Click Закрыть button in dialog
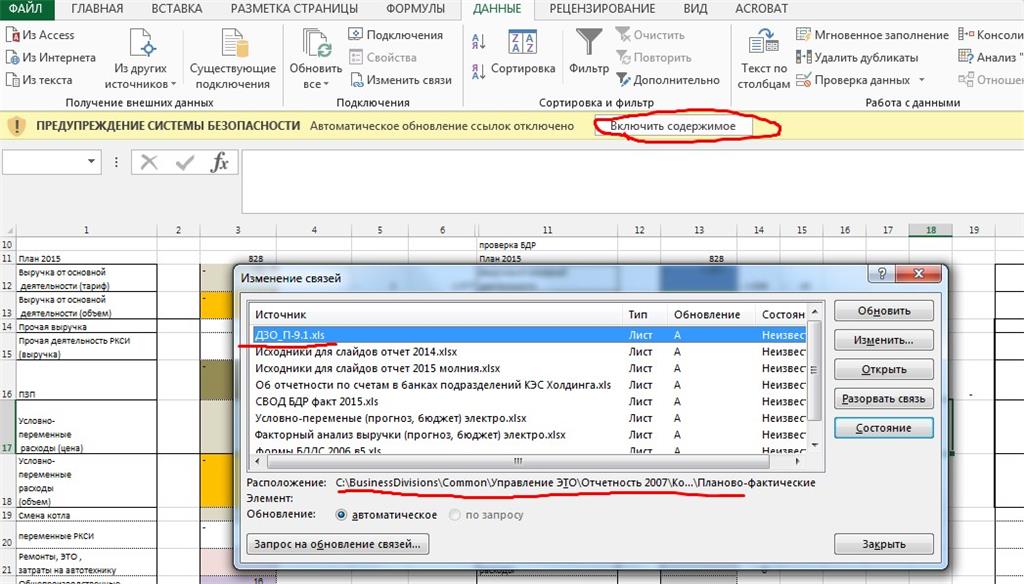This screenshot has height=584, width=1024. coord(884,544)
